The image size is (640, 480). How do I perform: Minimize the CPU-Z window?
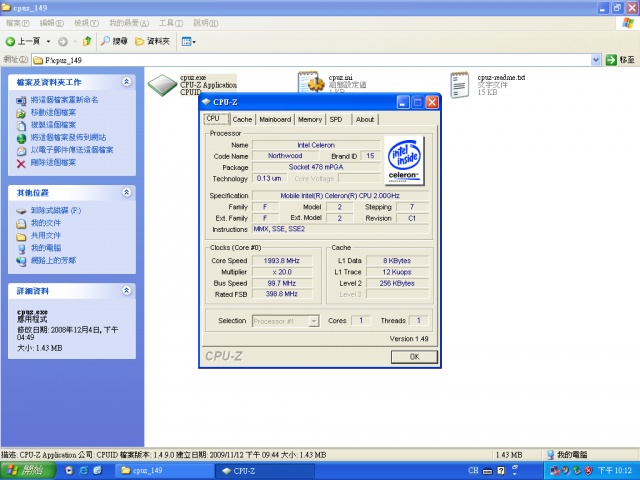[x=403, y=102]
